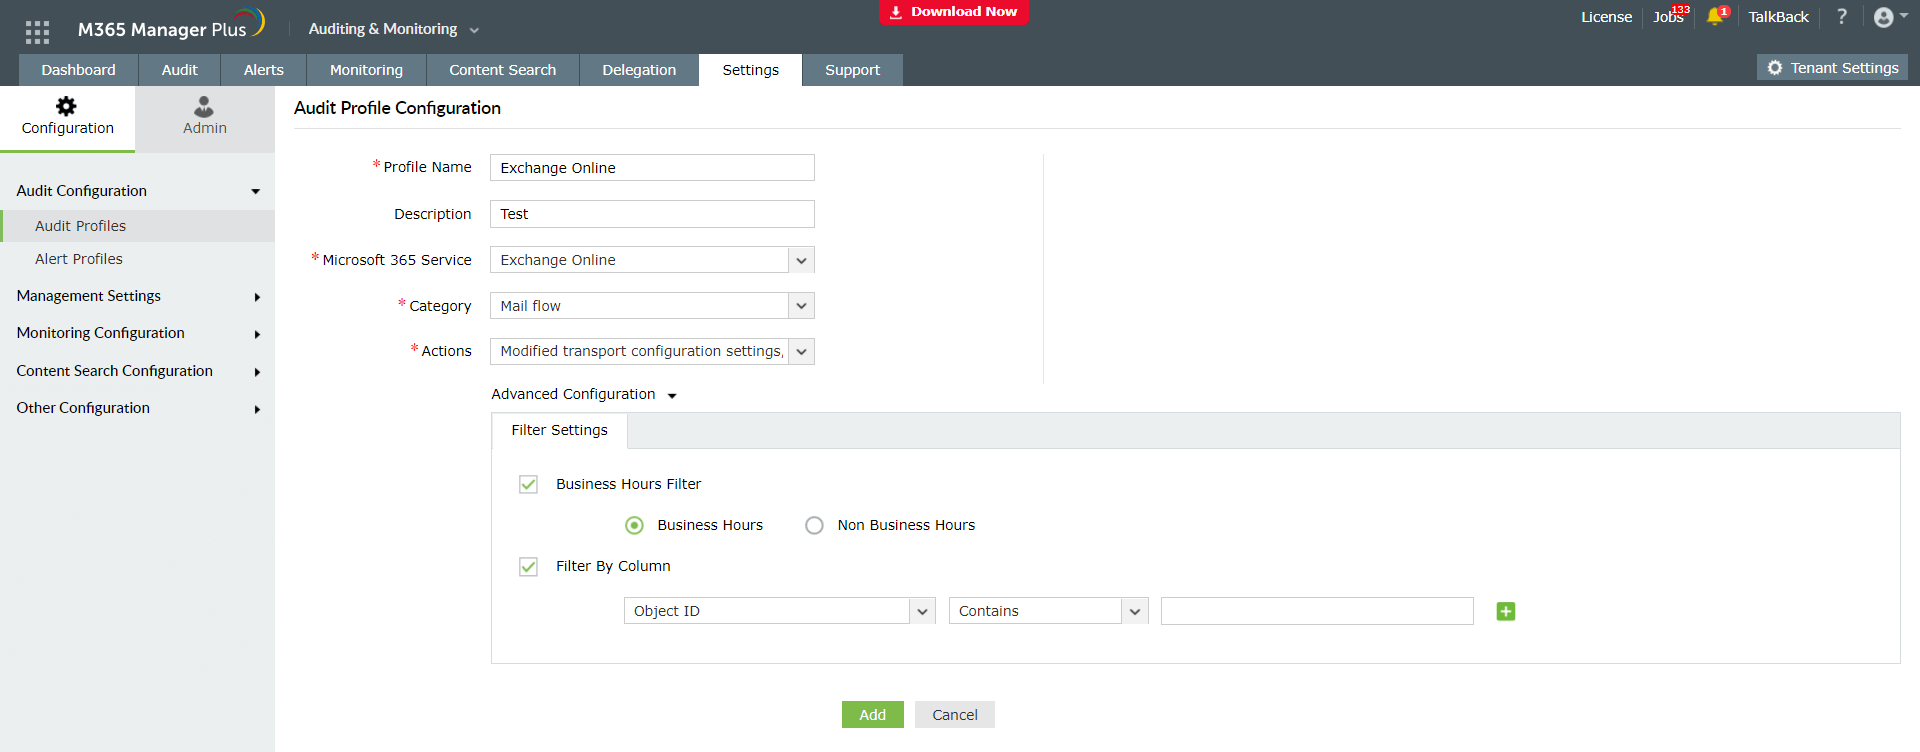Screen dimensions: 1920x752
Task: Open the License link
Action: pyautogui.click(x=1606, y=17)
